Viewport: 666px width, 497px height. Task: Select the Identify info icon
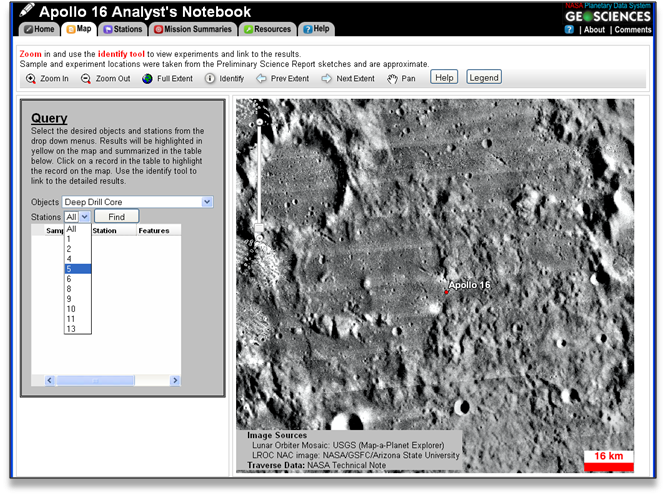coord(210,79)
